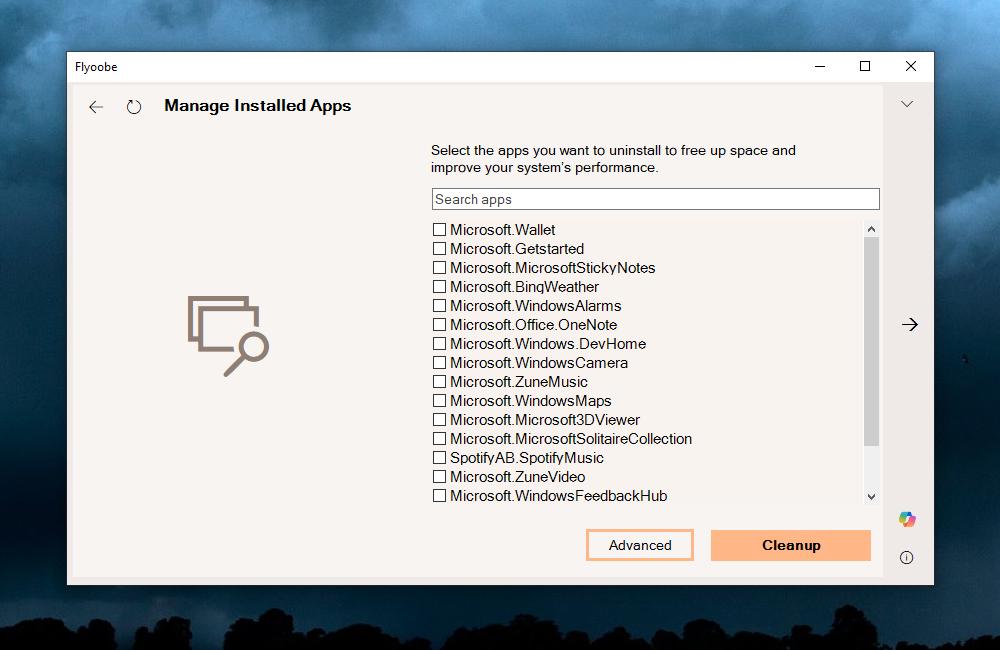1000x650 pixels.
Task: Tick the Microsoft.Microsoft3DViewer checkbox
Action: (439, 420)
